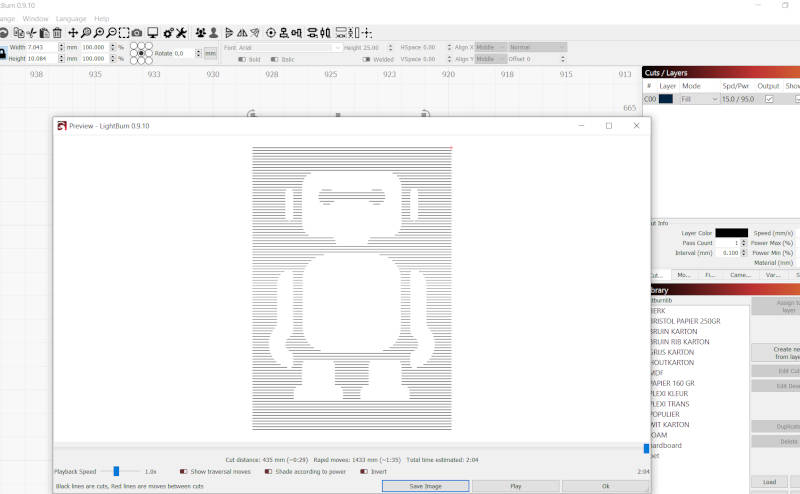The image size is (800, 494).
Task: Click Create new from layer button
Action: 776,353
